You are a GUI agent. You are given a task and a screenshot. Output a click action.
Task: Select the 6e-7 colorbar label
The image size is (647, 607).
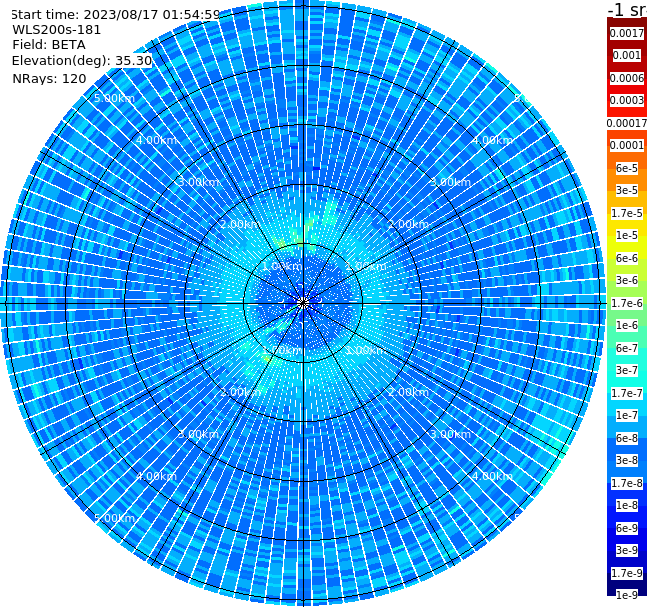[627, 348]
